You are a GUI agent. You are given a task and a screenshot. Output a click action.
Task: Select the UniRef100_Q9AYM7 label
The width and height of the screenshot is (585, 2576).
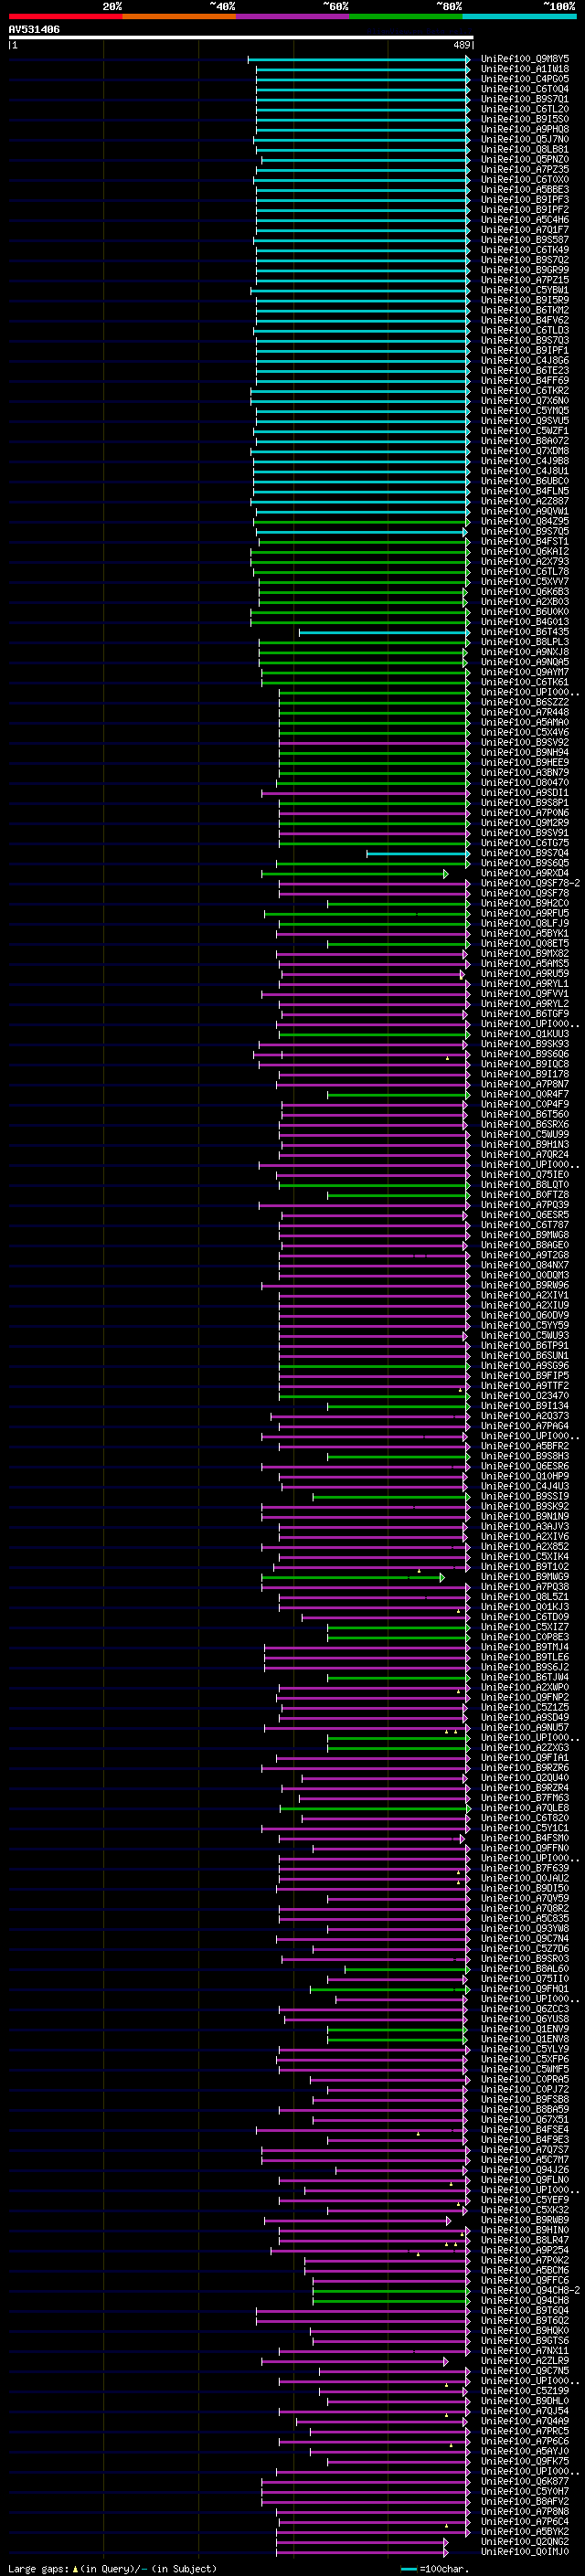point(524,672)
